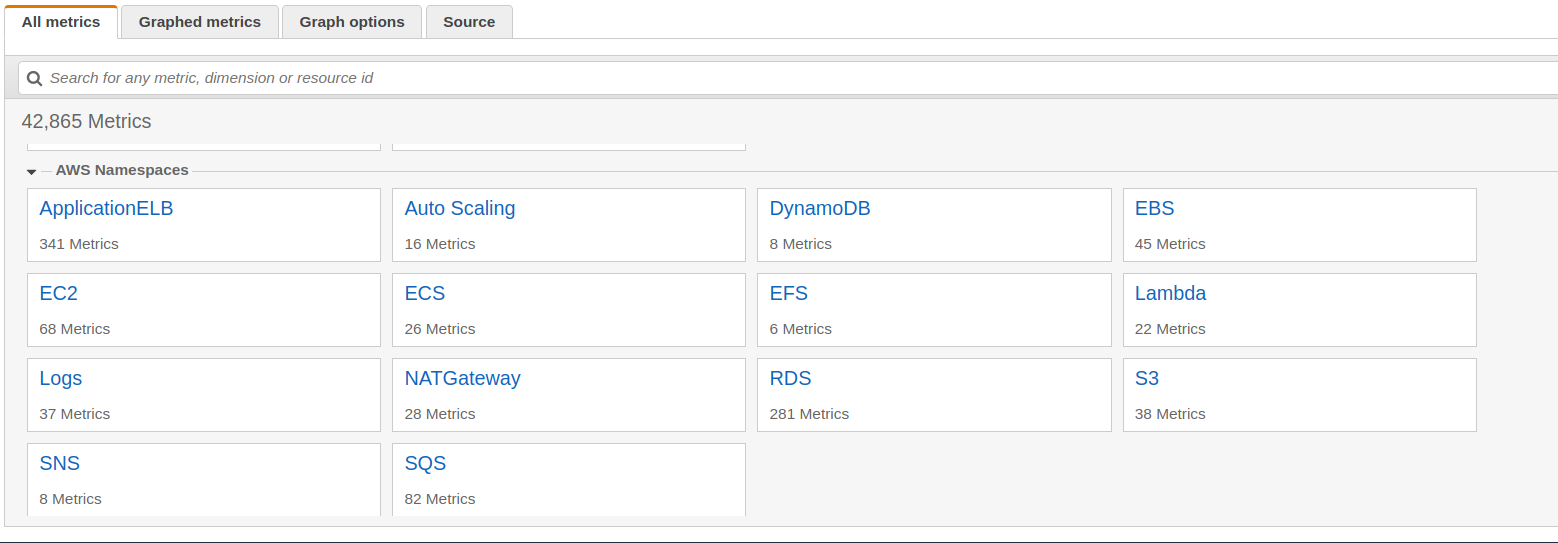The image size is (1558, 543).
Task: Switch to the Source tab
Action: pos(469,22)
